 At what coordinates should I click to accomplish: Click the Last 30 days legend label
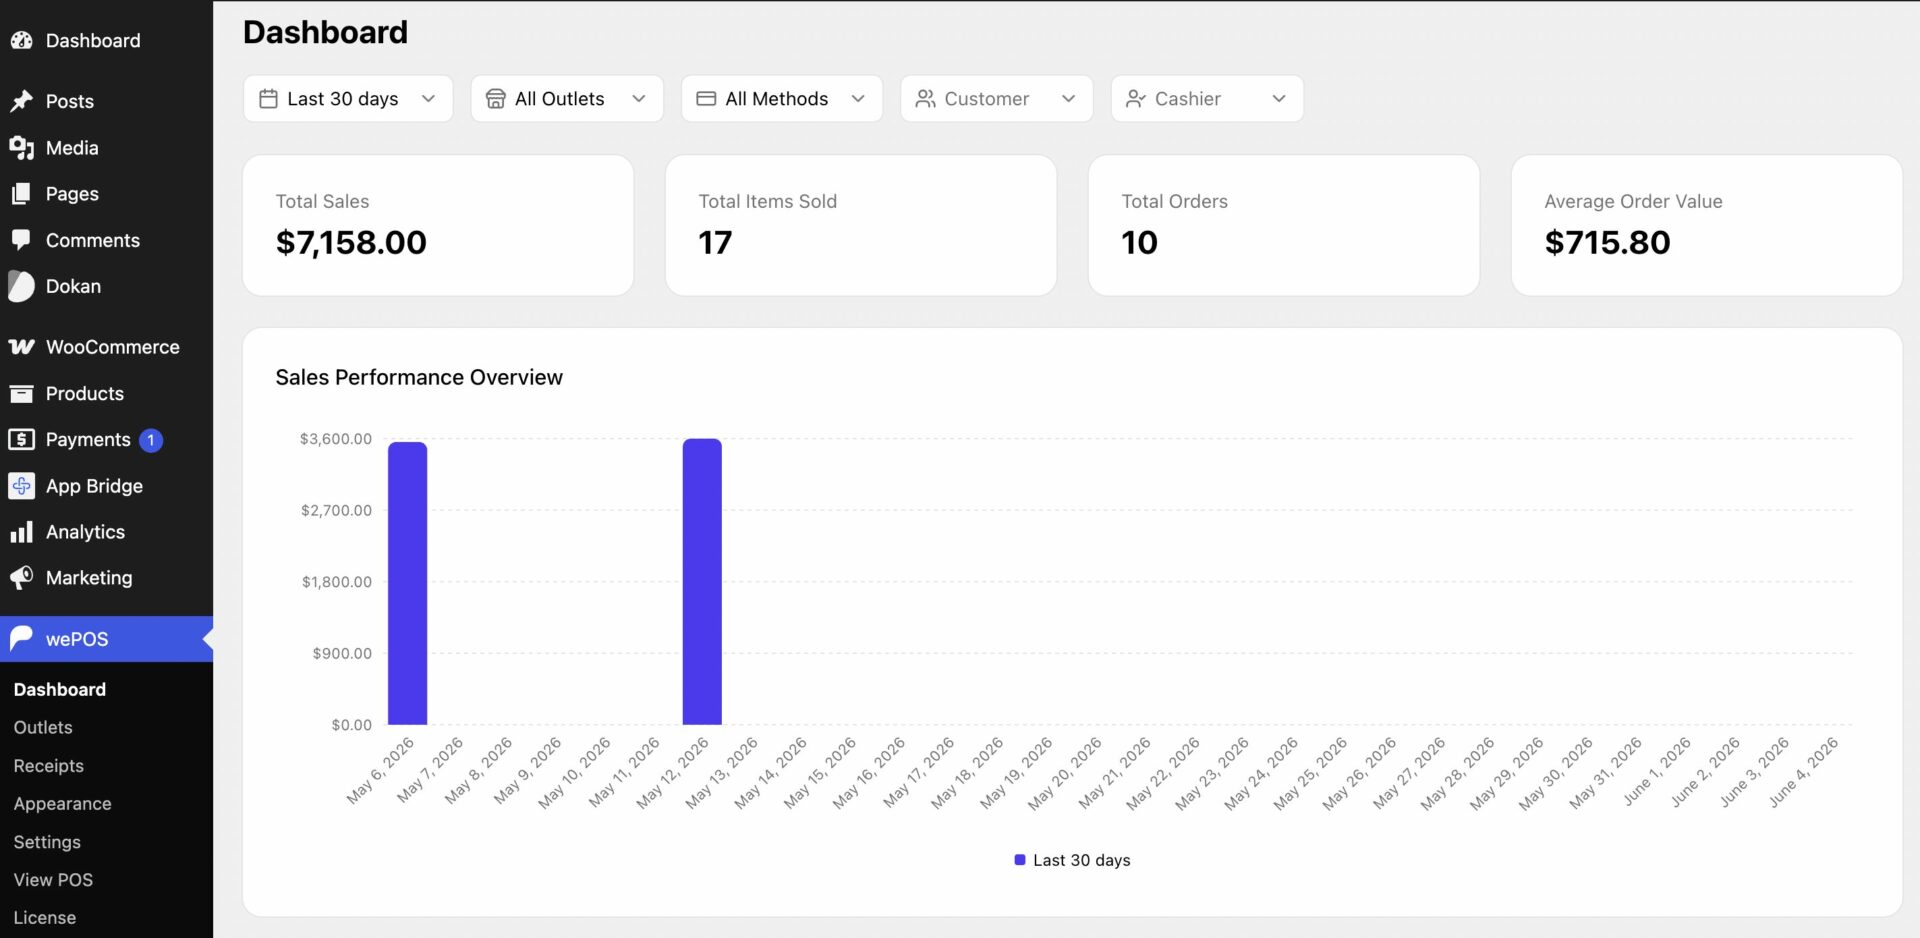(1082, 860)
